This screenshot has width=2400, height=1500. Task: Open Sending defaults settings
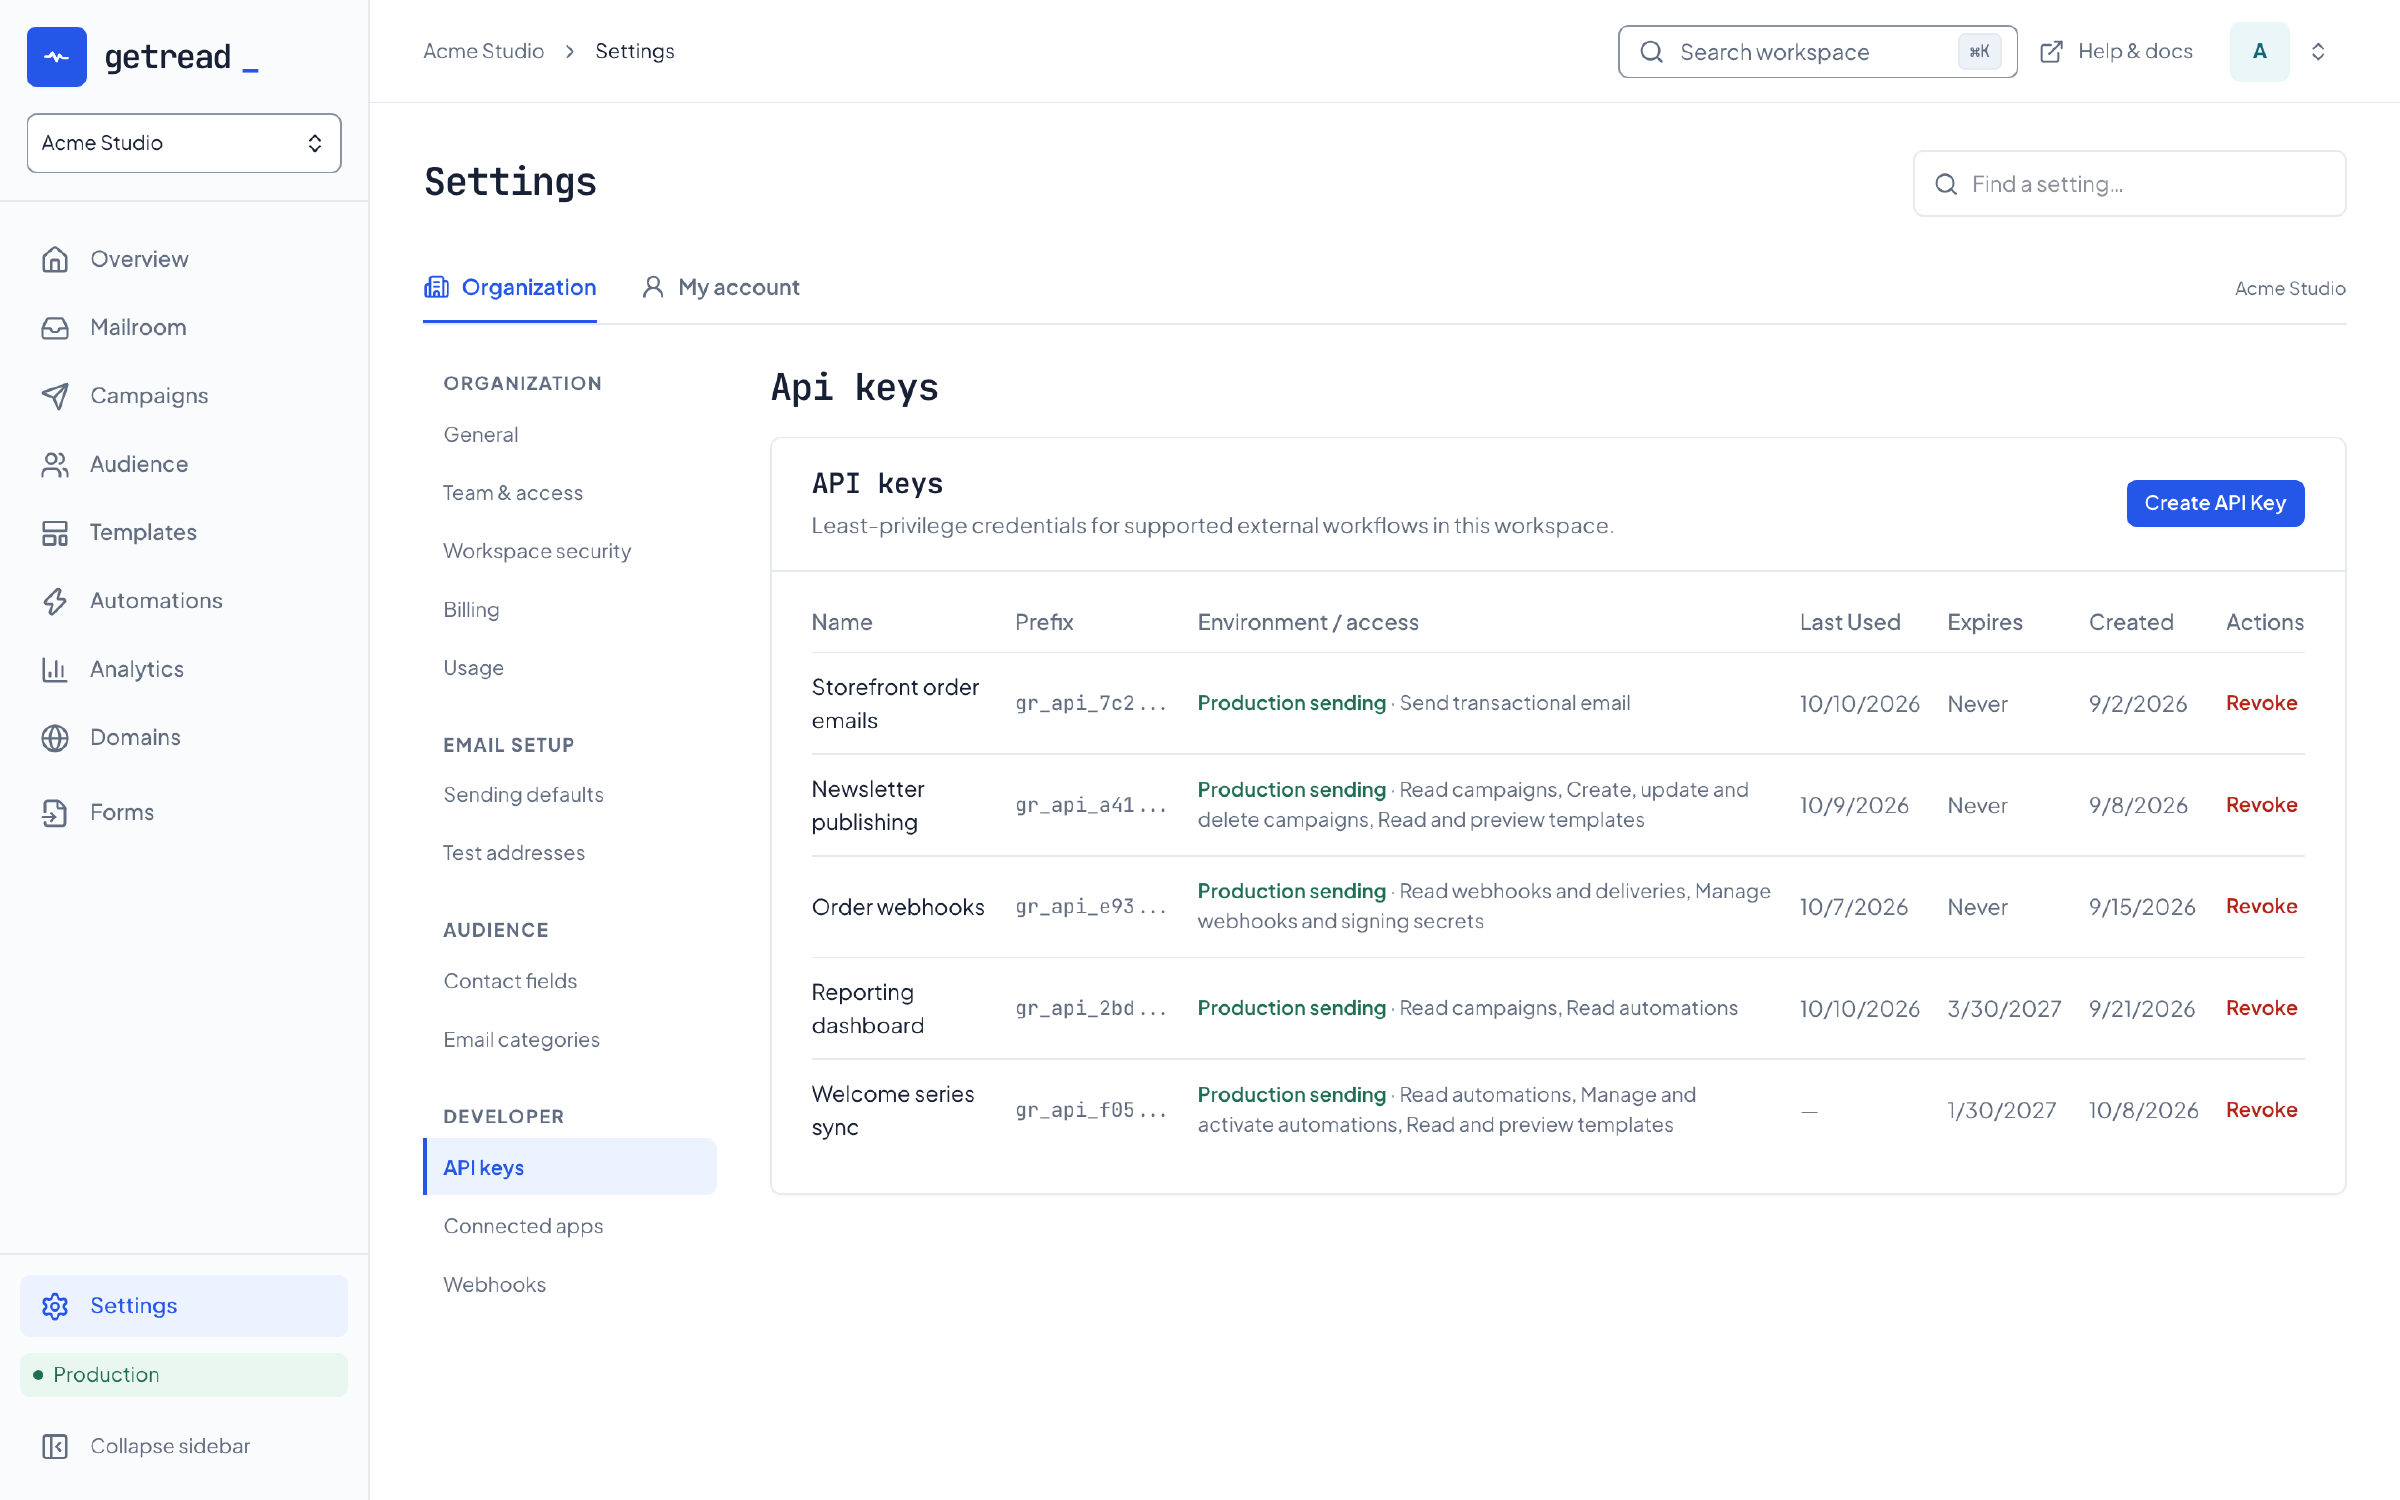(x=523, y=795)
